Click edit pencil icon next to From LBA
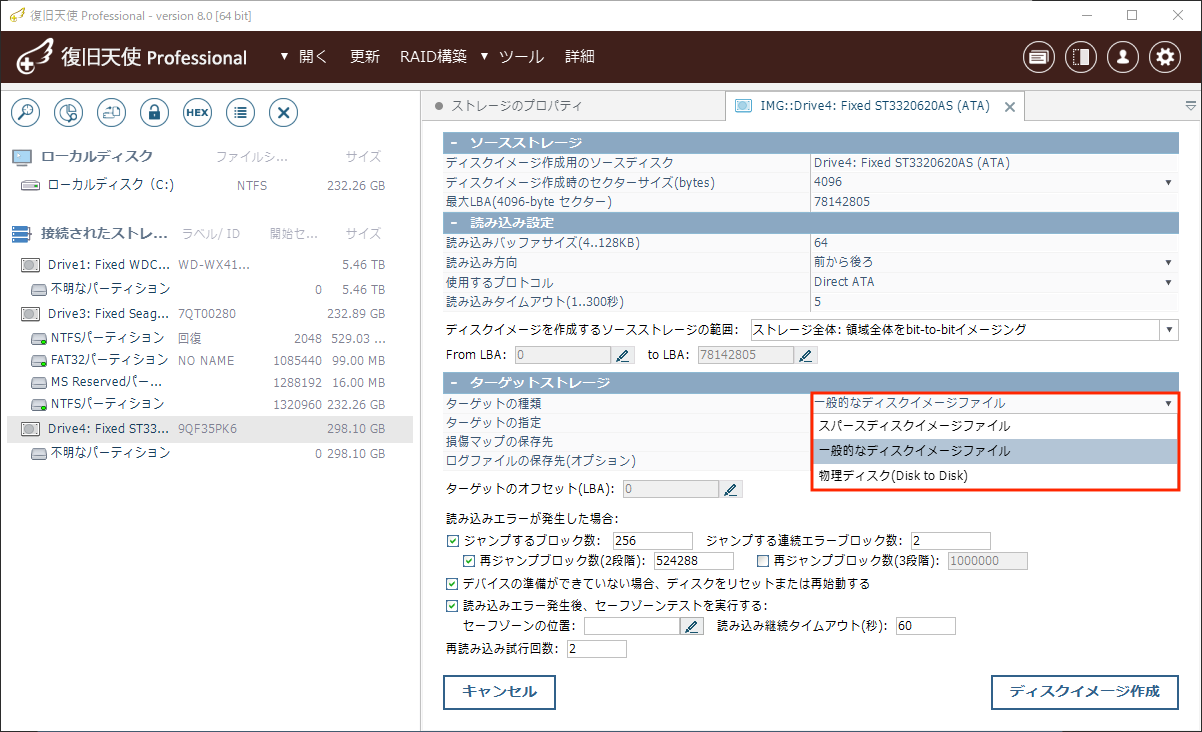This screenshot has width=1202, height=732. [x=623, y=355]
